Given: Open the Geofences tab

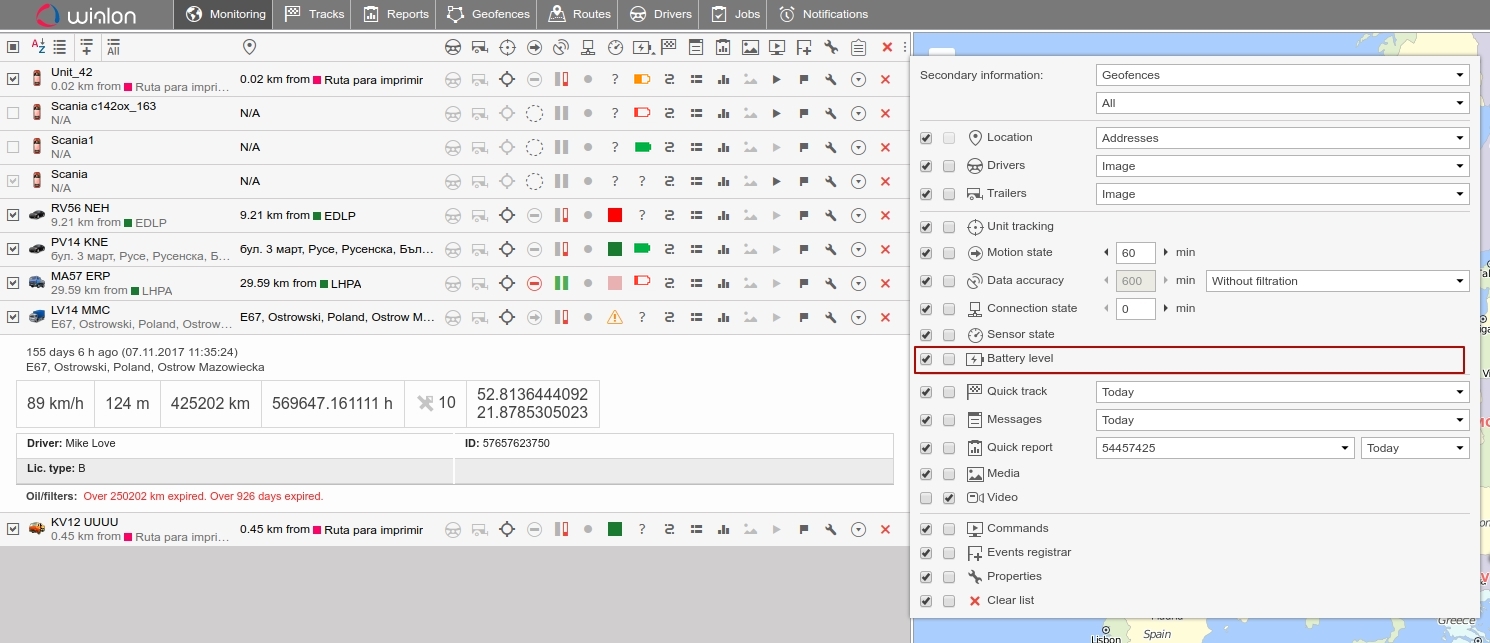Looking at the screenshot, I should (489, 14).
